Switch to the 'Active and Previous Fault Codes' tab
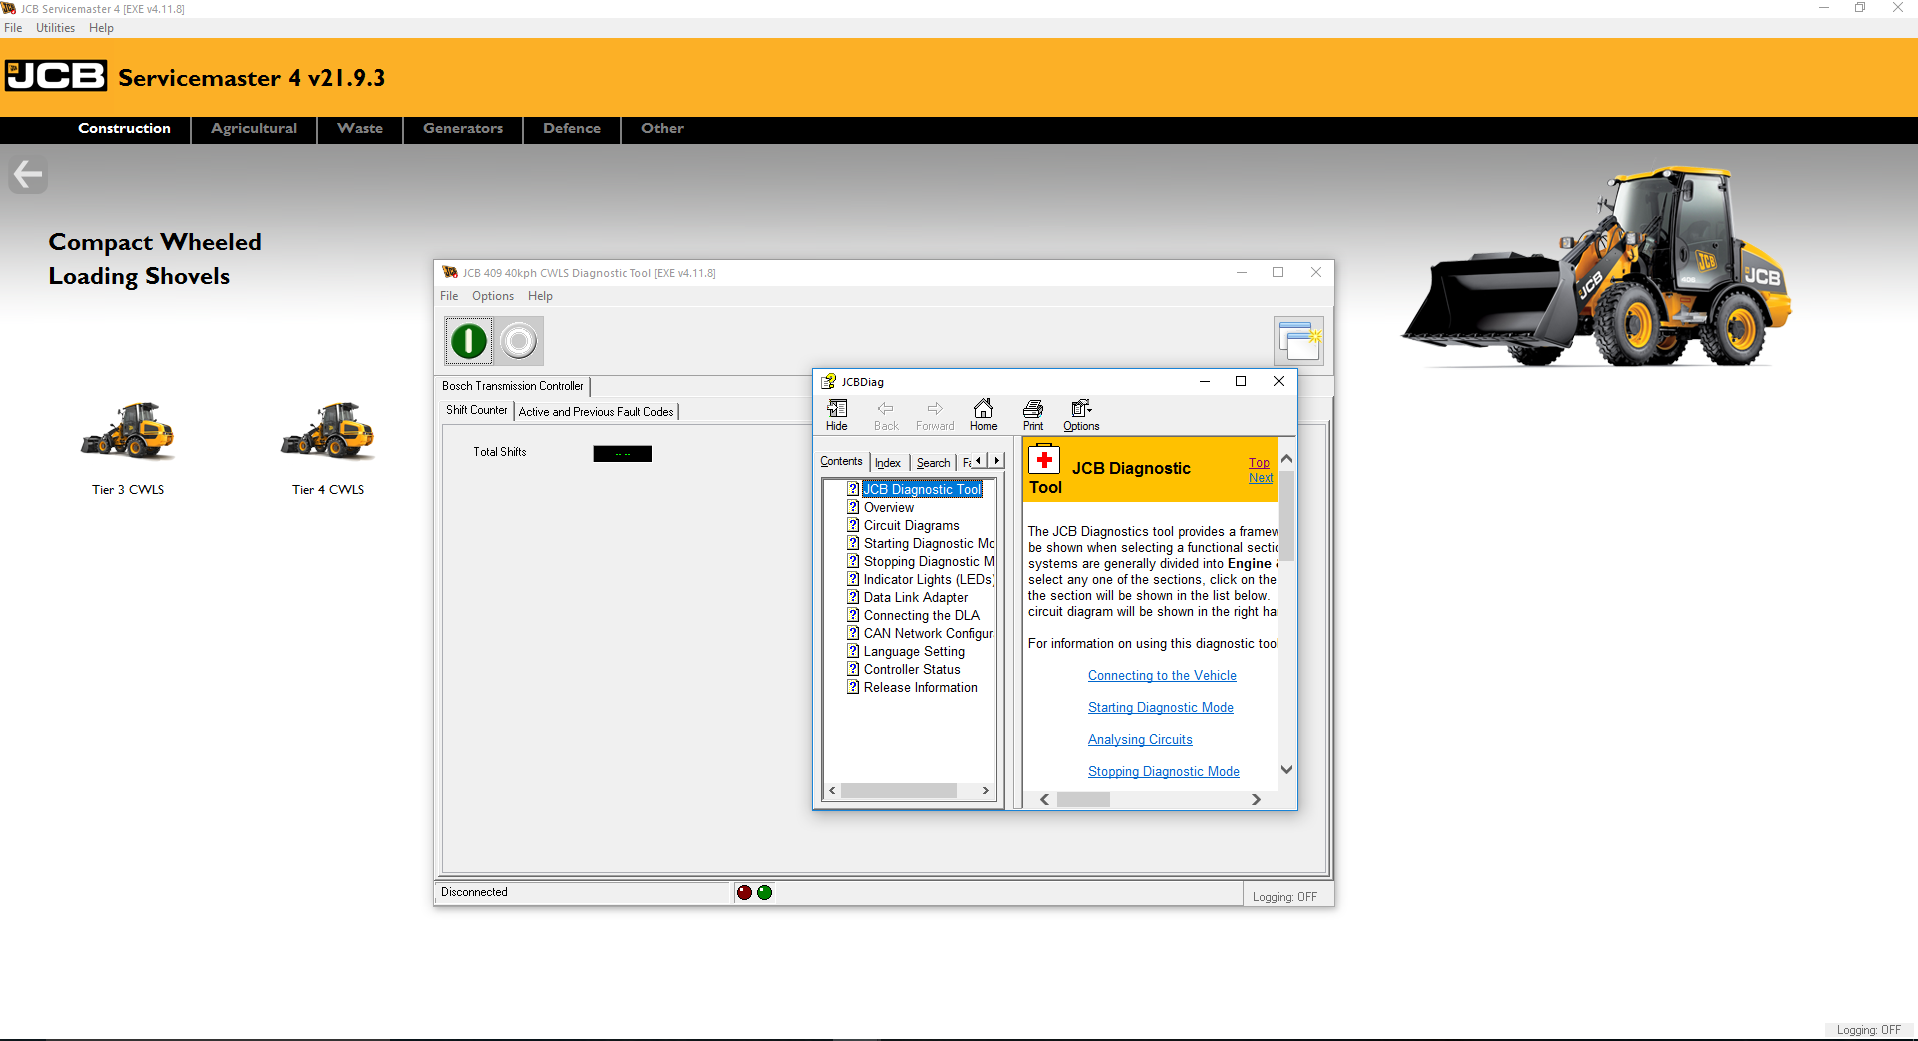1918x1041 pixels. (595, 411)
